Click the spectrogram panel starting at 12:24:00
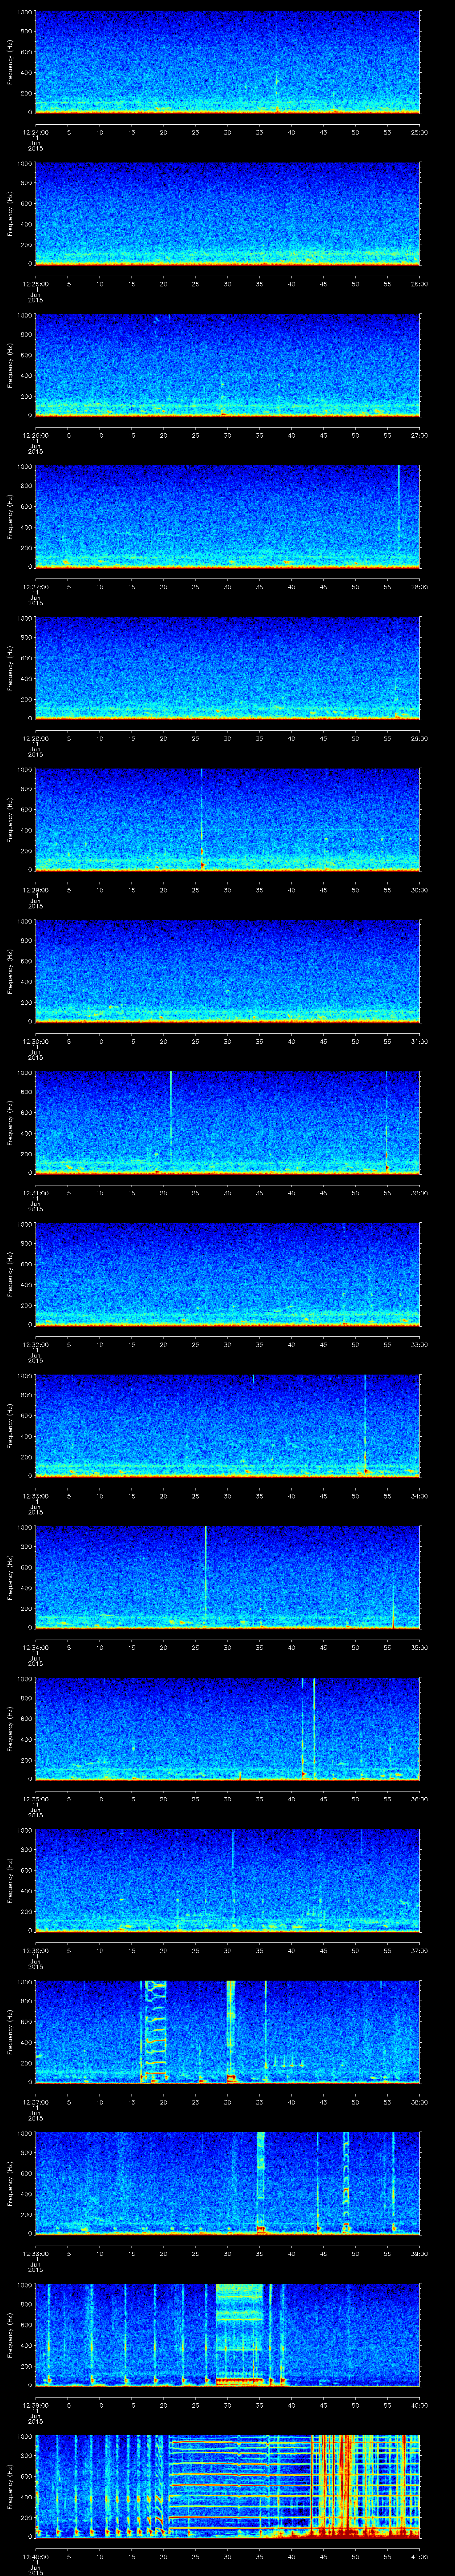The width and height of the screenshot is (455, 2576). coord(227,62)
